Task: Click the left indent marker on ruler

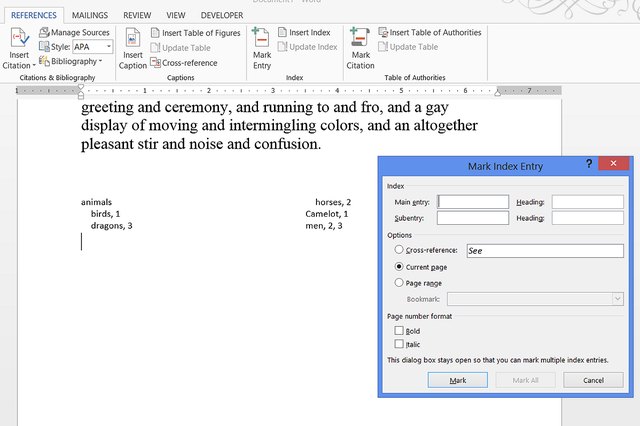Action: tap(81, 95)
